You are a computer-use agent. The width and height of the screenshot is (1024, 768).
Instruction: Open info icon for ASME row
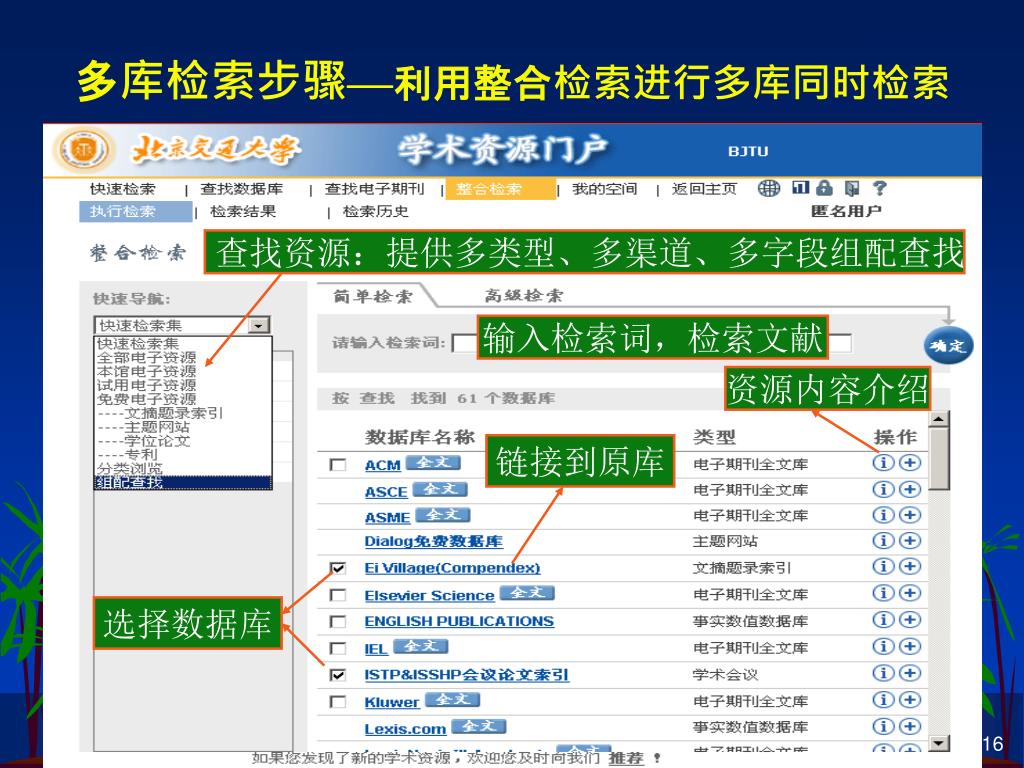[x=883, y=515]
